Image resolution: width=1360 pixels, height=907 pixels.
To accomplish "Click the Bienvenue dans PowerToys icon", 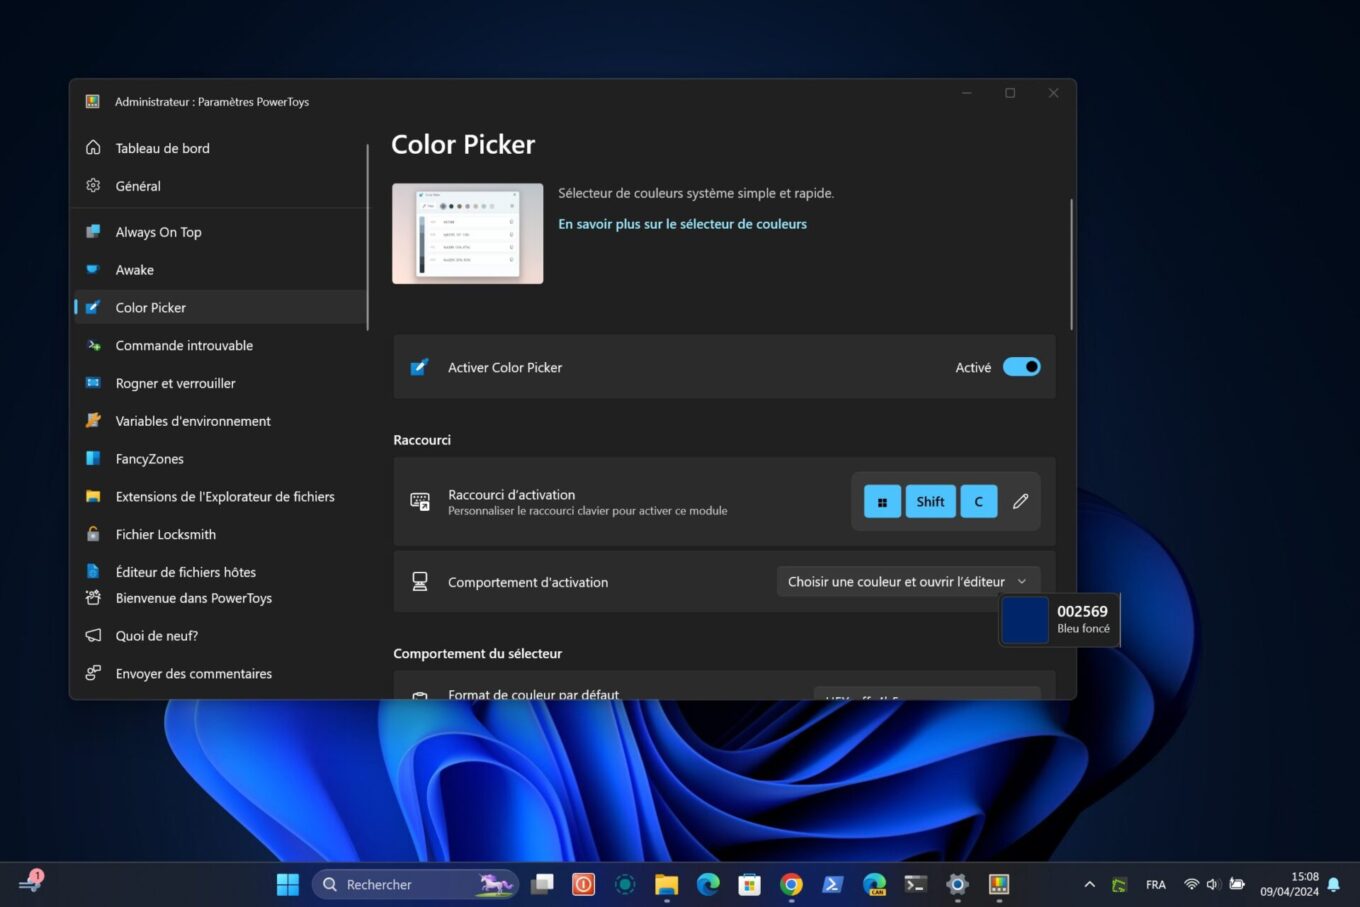I will tap(93, 598).
